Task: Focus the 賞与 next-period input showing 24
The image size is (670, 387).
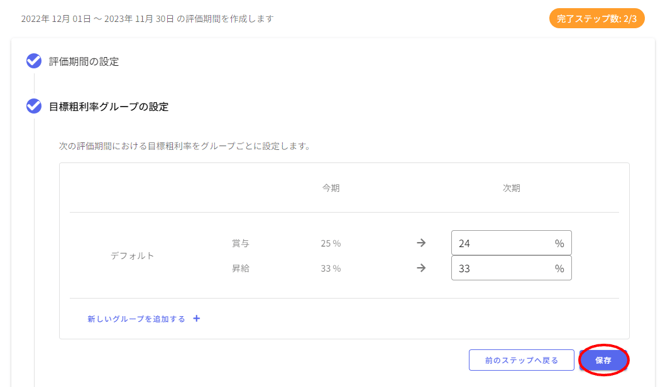Action: click(511, 243)
